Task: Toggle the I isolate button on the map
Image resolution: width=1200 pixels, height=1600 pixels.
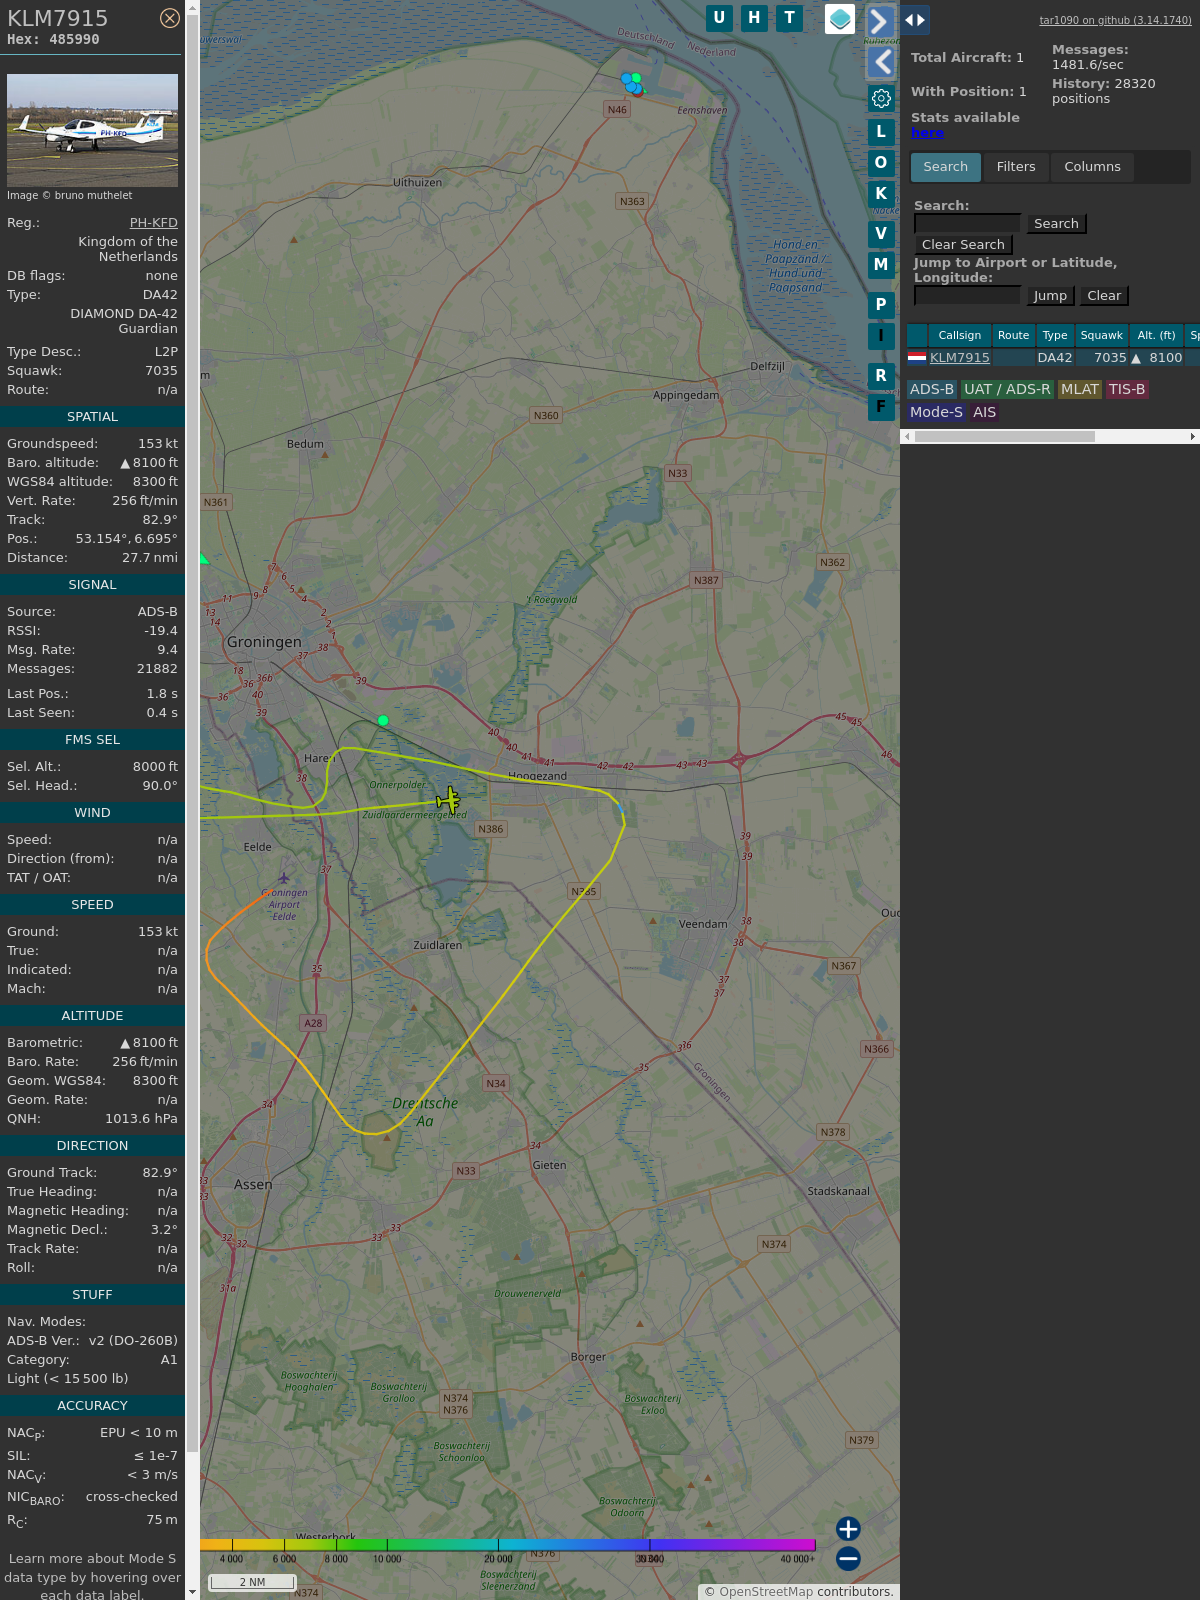Action: tap(881, 336)
